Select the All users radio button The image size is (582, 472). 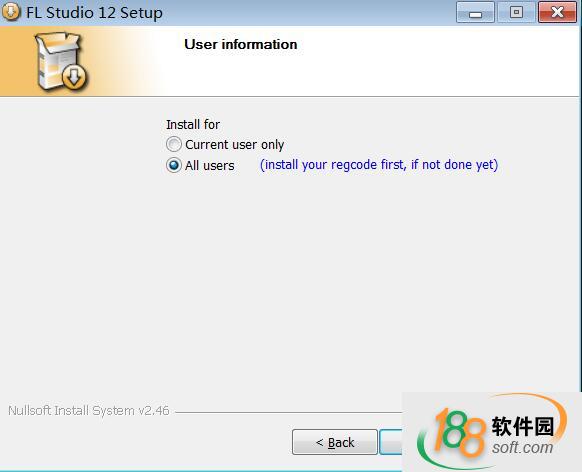tap(174, 165)
